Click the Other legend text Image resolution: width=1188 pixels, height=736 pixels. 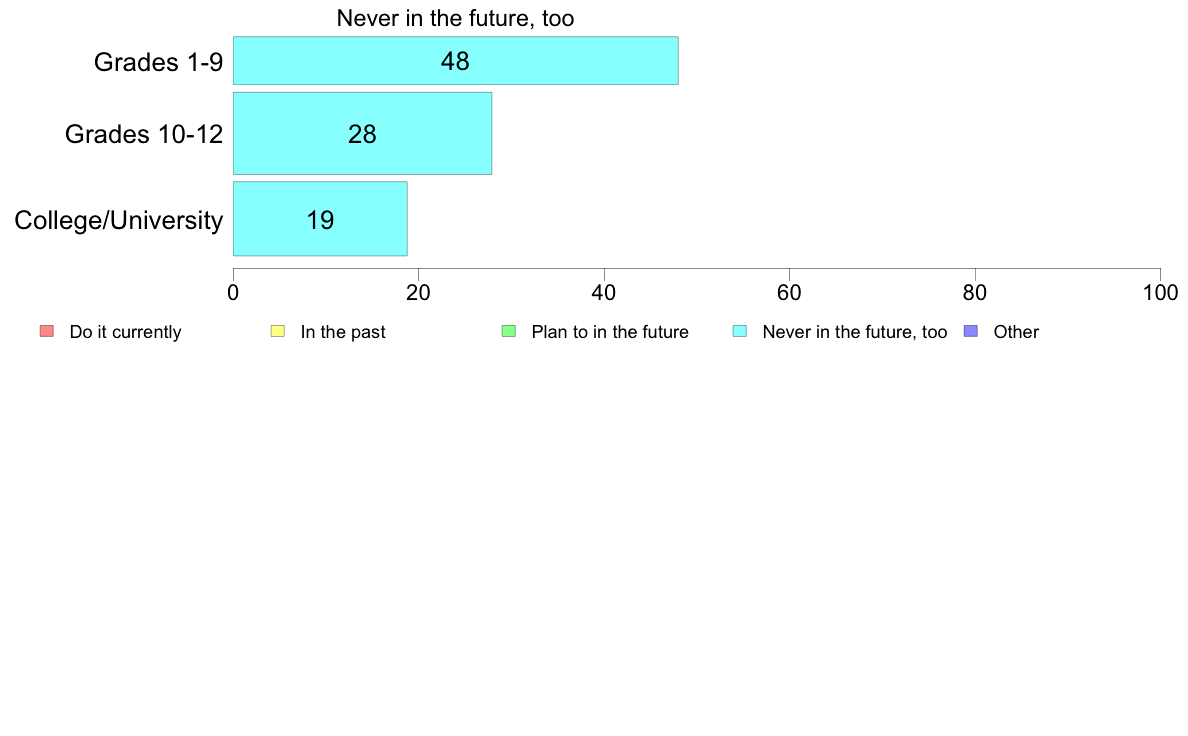(x=1016, y=332)
